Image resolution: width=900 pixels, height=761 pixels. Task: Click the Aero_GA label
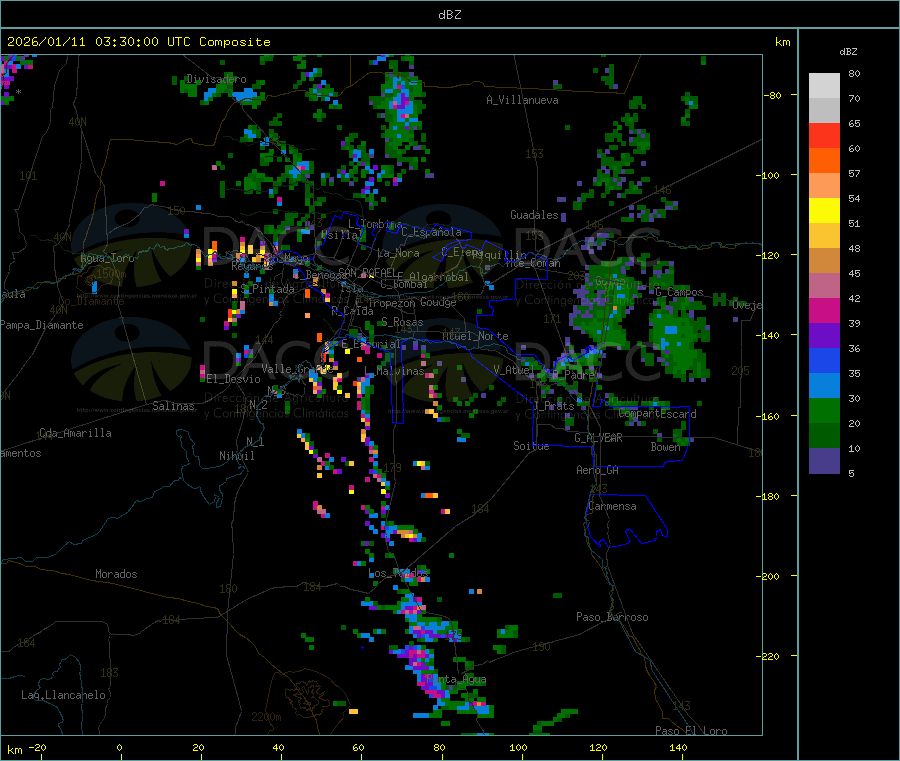click(x=598, y=470)
